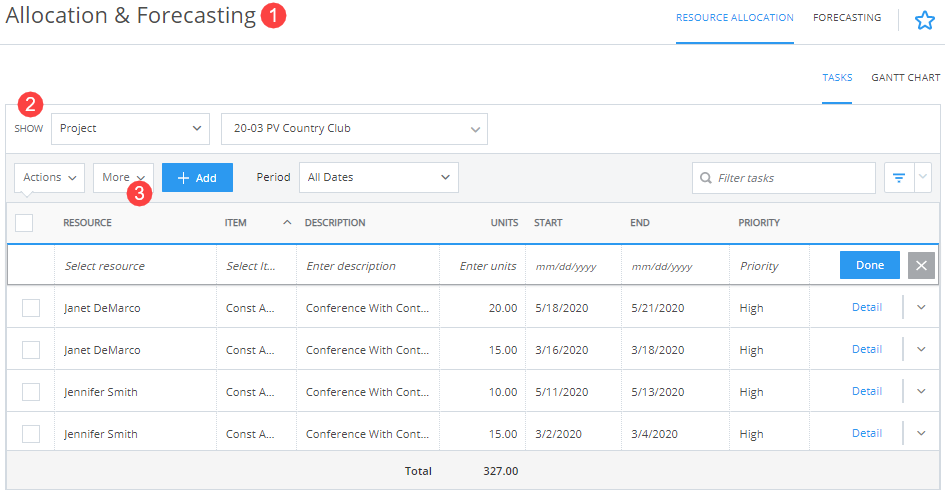Screen dimensions: 945x490
Task: Click the start date mm/dd/yyyy field
Action: click(x=573, y=266)
